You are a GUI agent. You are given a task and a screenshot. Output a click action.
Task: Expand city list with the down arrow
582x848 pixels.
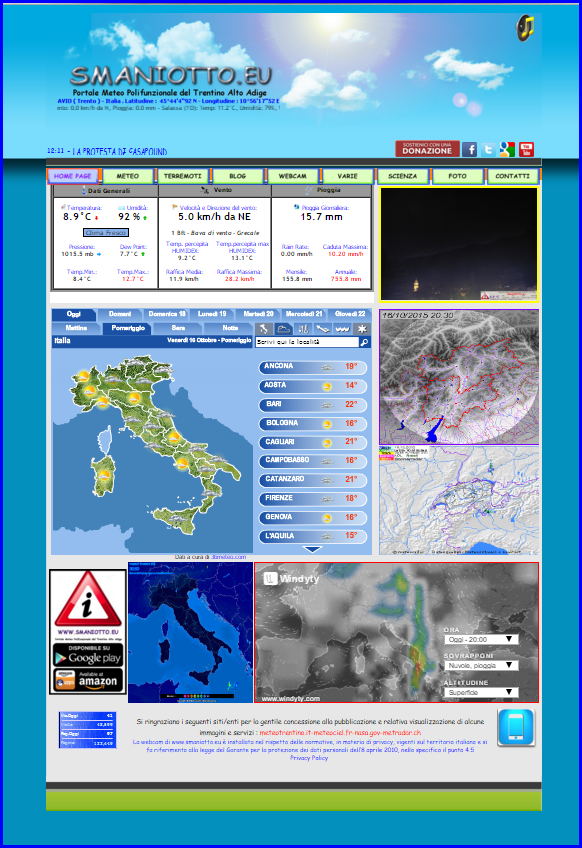[x=312, y=549]
